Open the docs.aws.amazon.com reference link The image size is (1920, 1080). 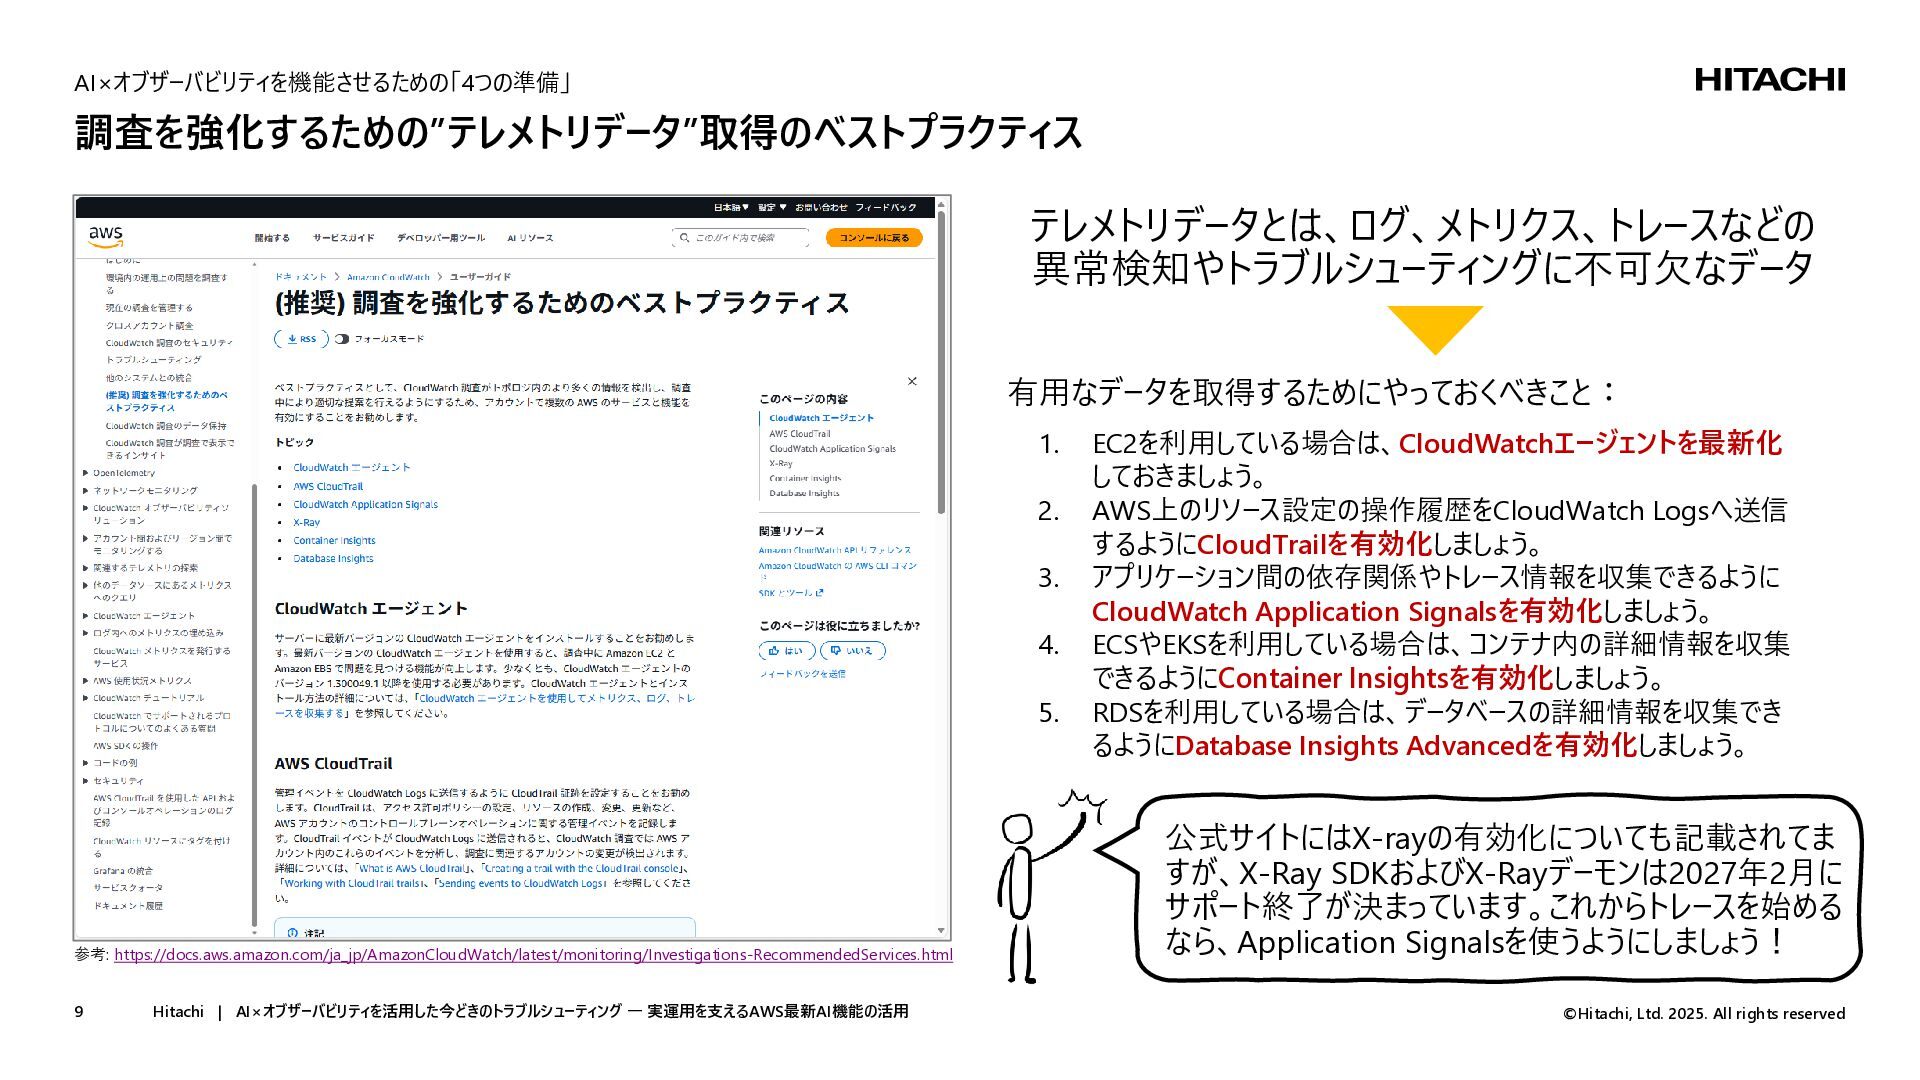(x=533, y=955)
